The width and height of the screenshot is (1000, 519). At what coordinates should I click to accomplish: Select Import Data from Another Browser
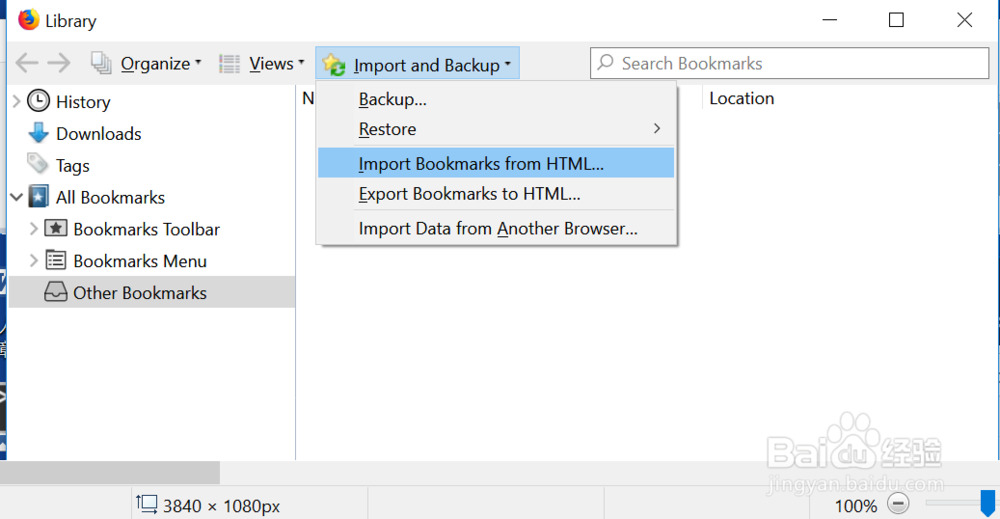coord(497,228)
